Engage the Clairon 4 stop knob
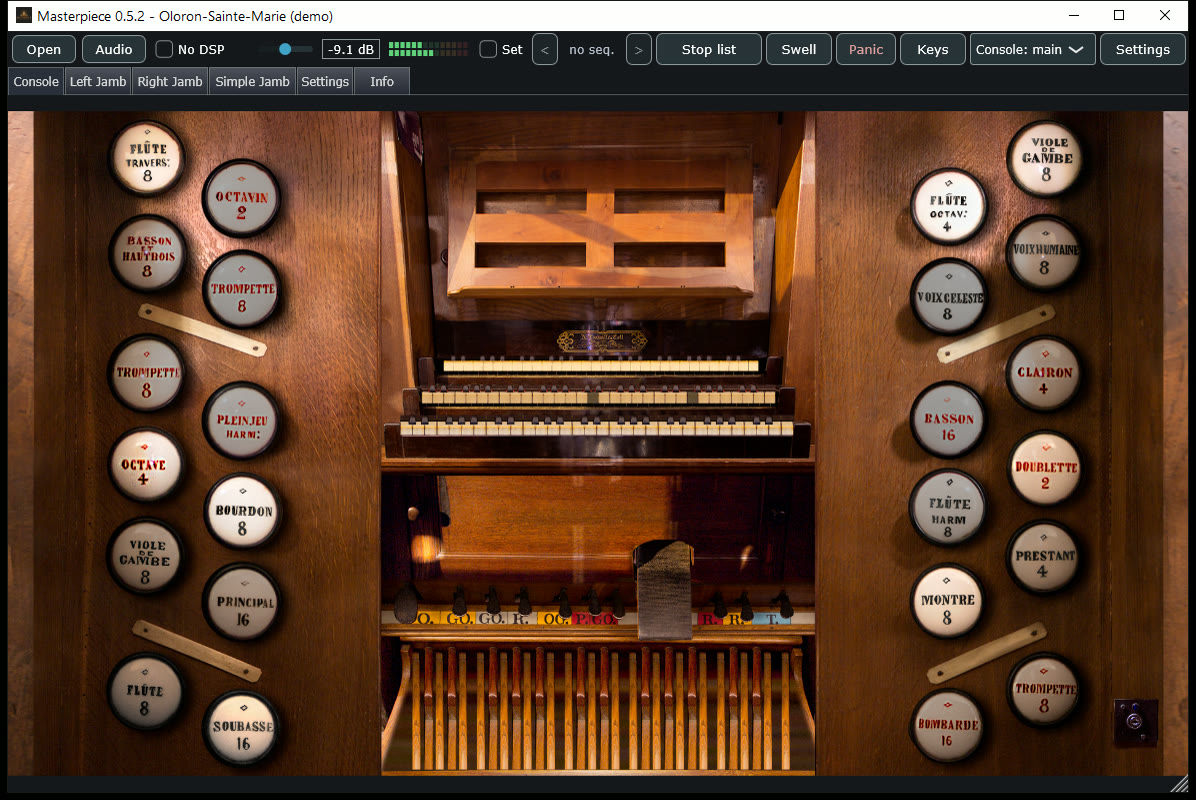 pyautogui.click(x=1043, y=374)
